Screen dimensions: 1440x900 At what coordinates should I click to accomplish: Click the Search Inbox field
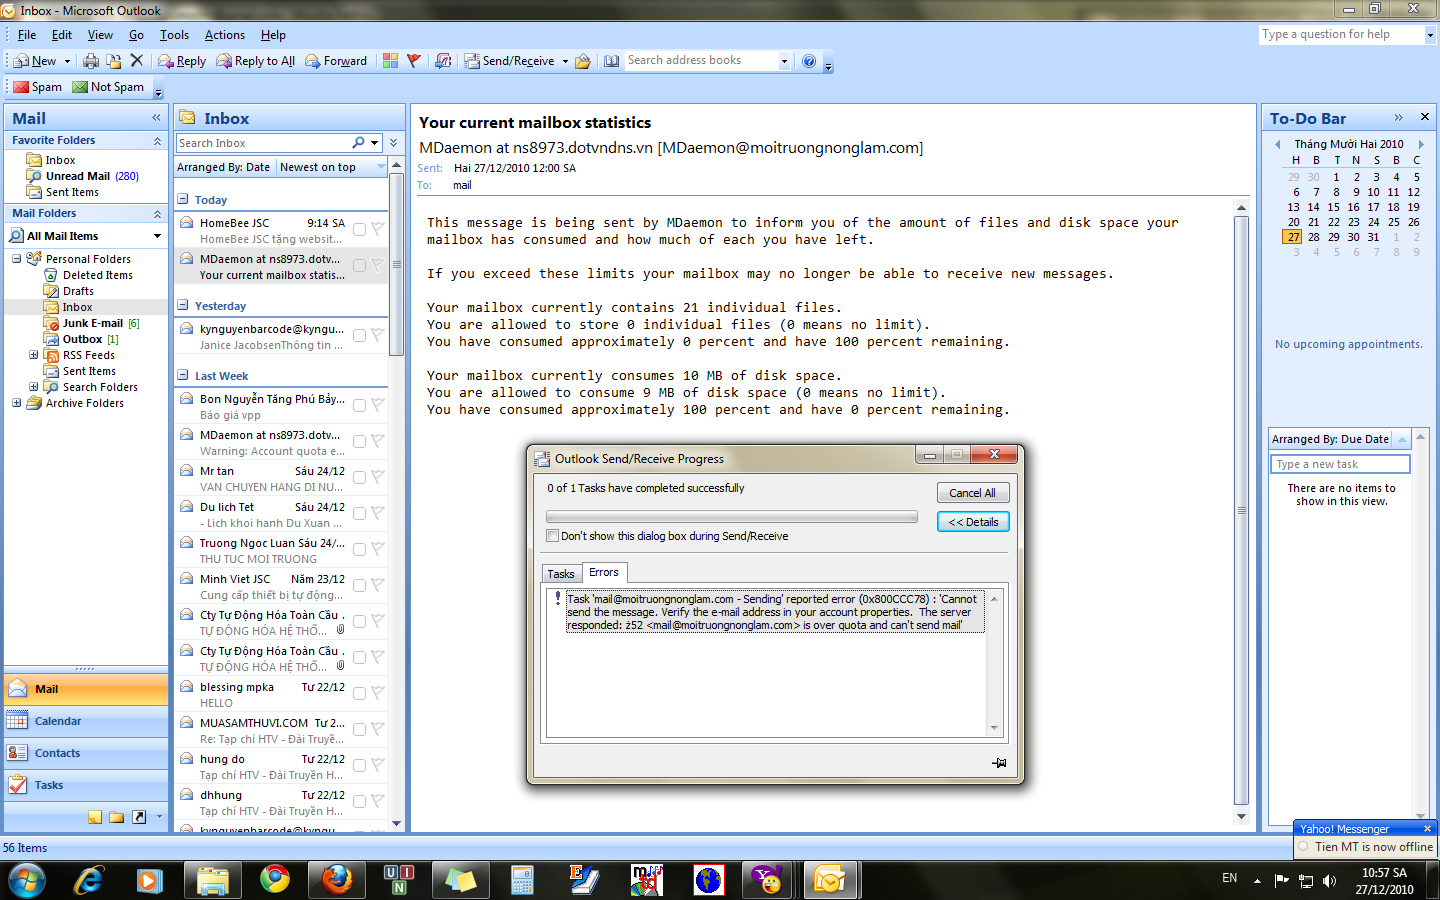click(263, 143)
